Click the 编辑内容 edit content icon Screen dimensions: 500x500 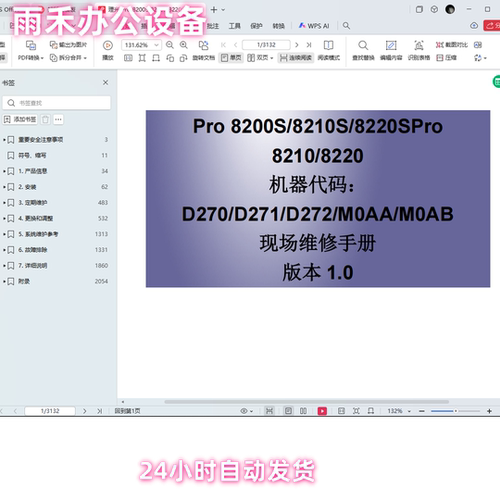tap(391, 45)
